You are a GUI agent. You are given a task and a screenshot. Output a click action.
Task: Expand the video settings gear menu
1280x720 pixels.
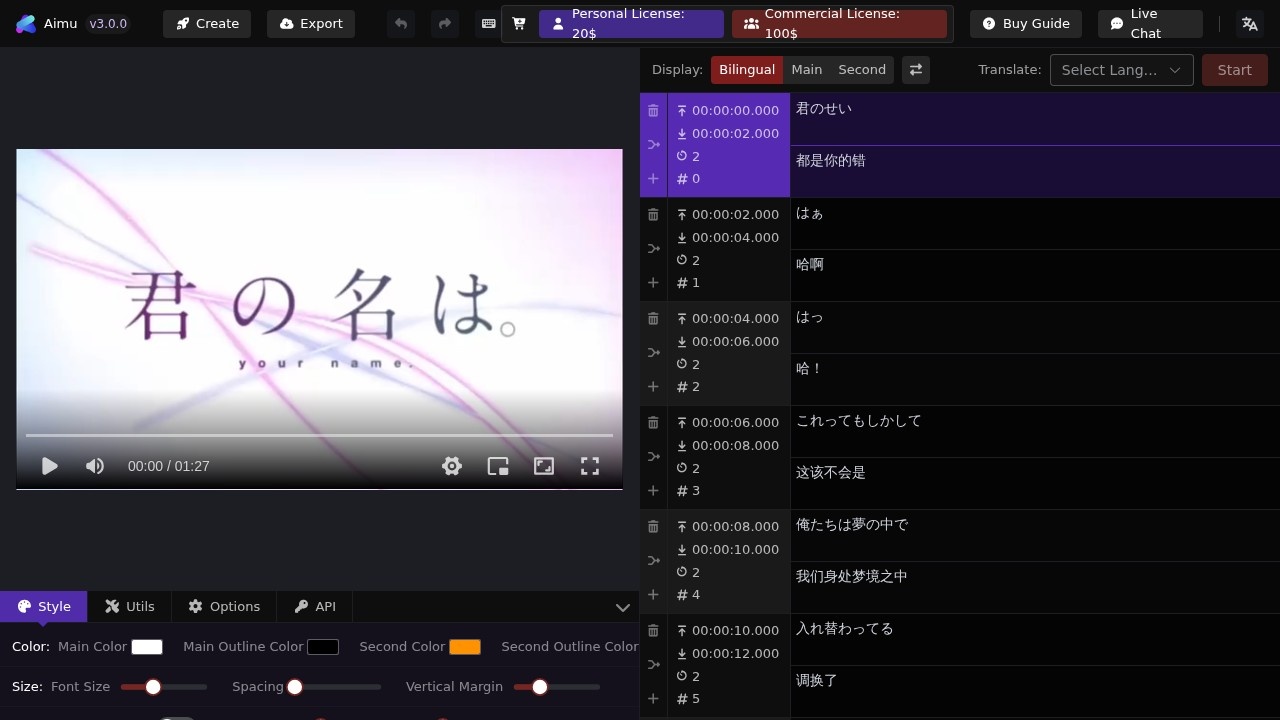coord(452,466)
